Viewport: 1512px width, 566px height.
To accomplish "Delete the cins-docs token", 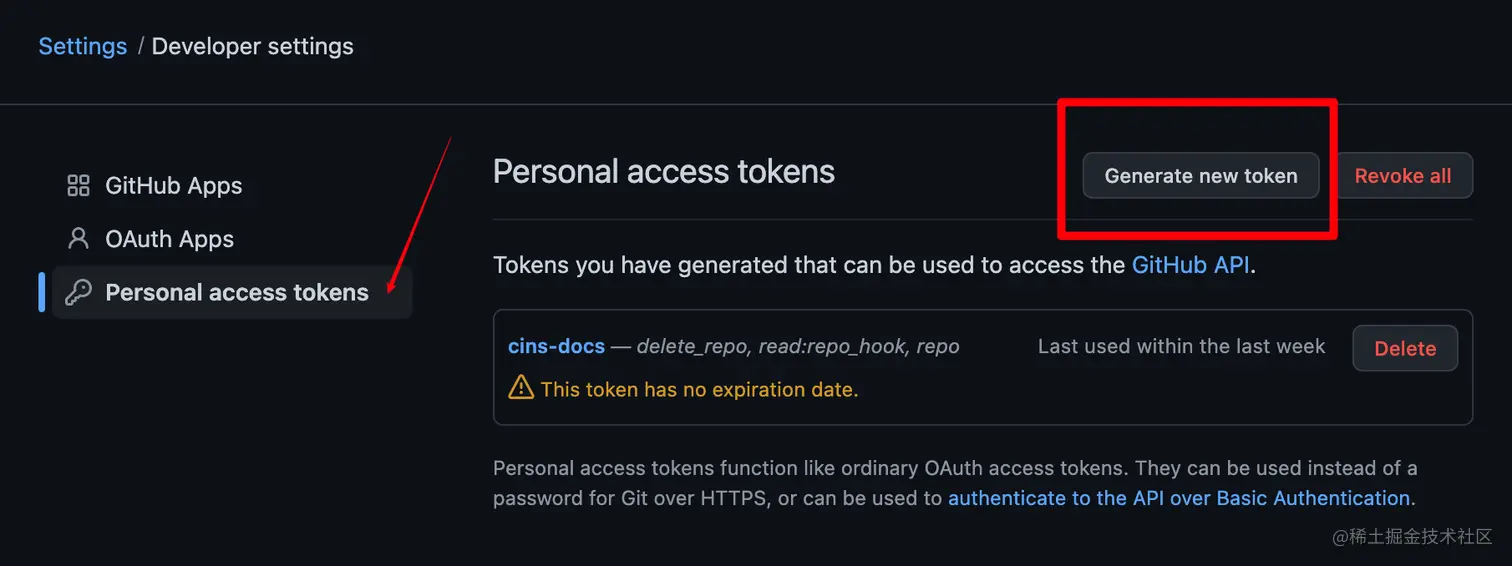I will coord(1405,349).
